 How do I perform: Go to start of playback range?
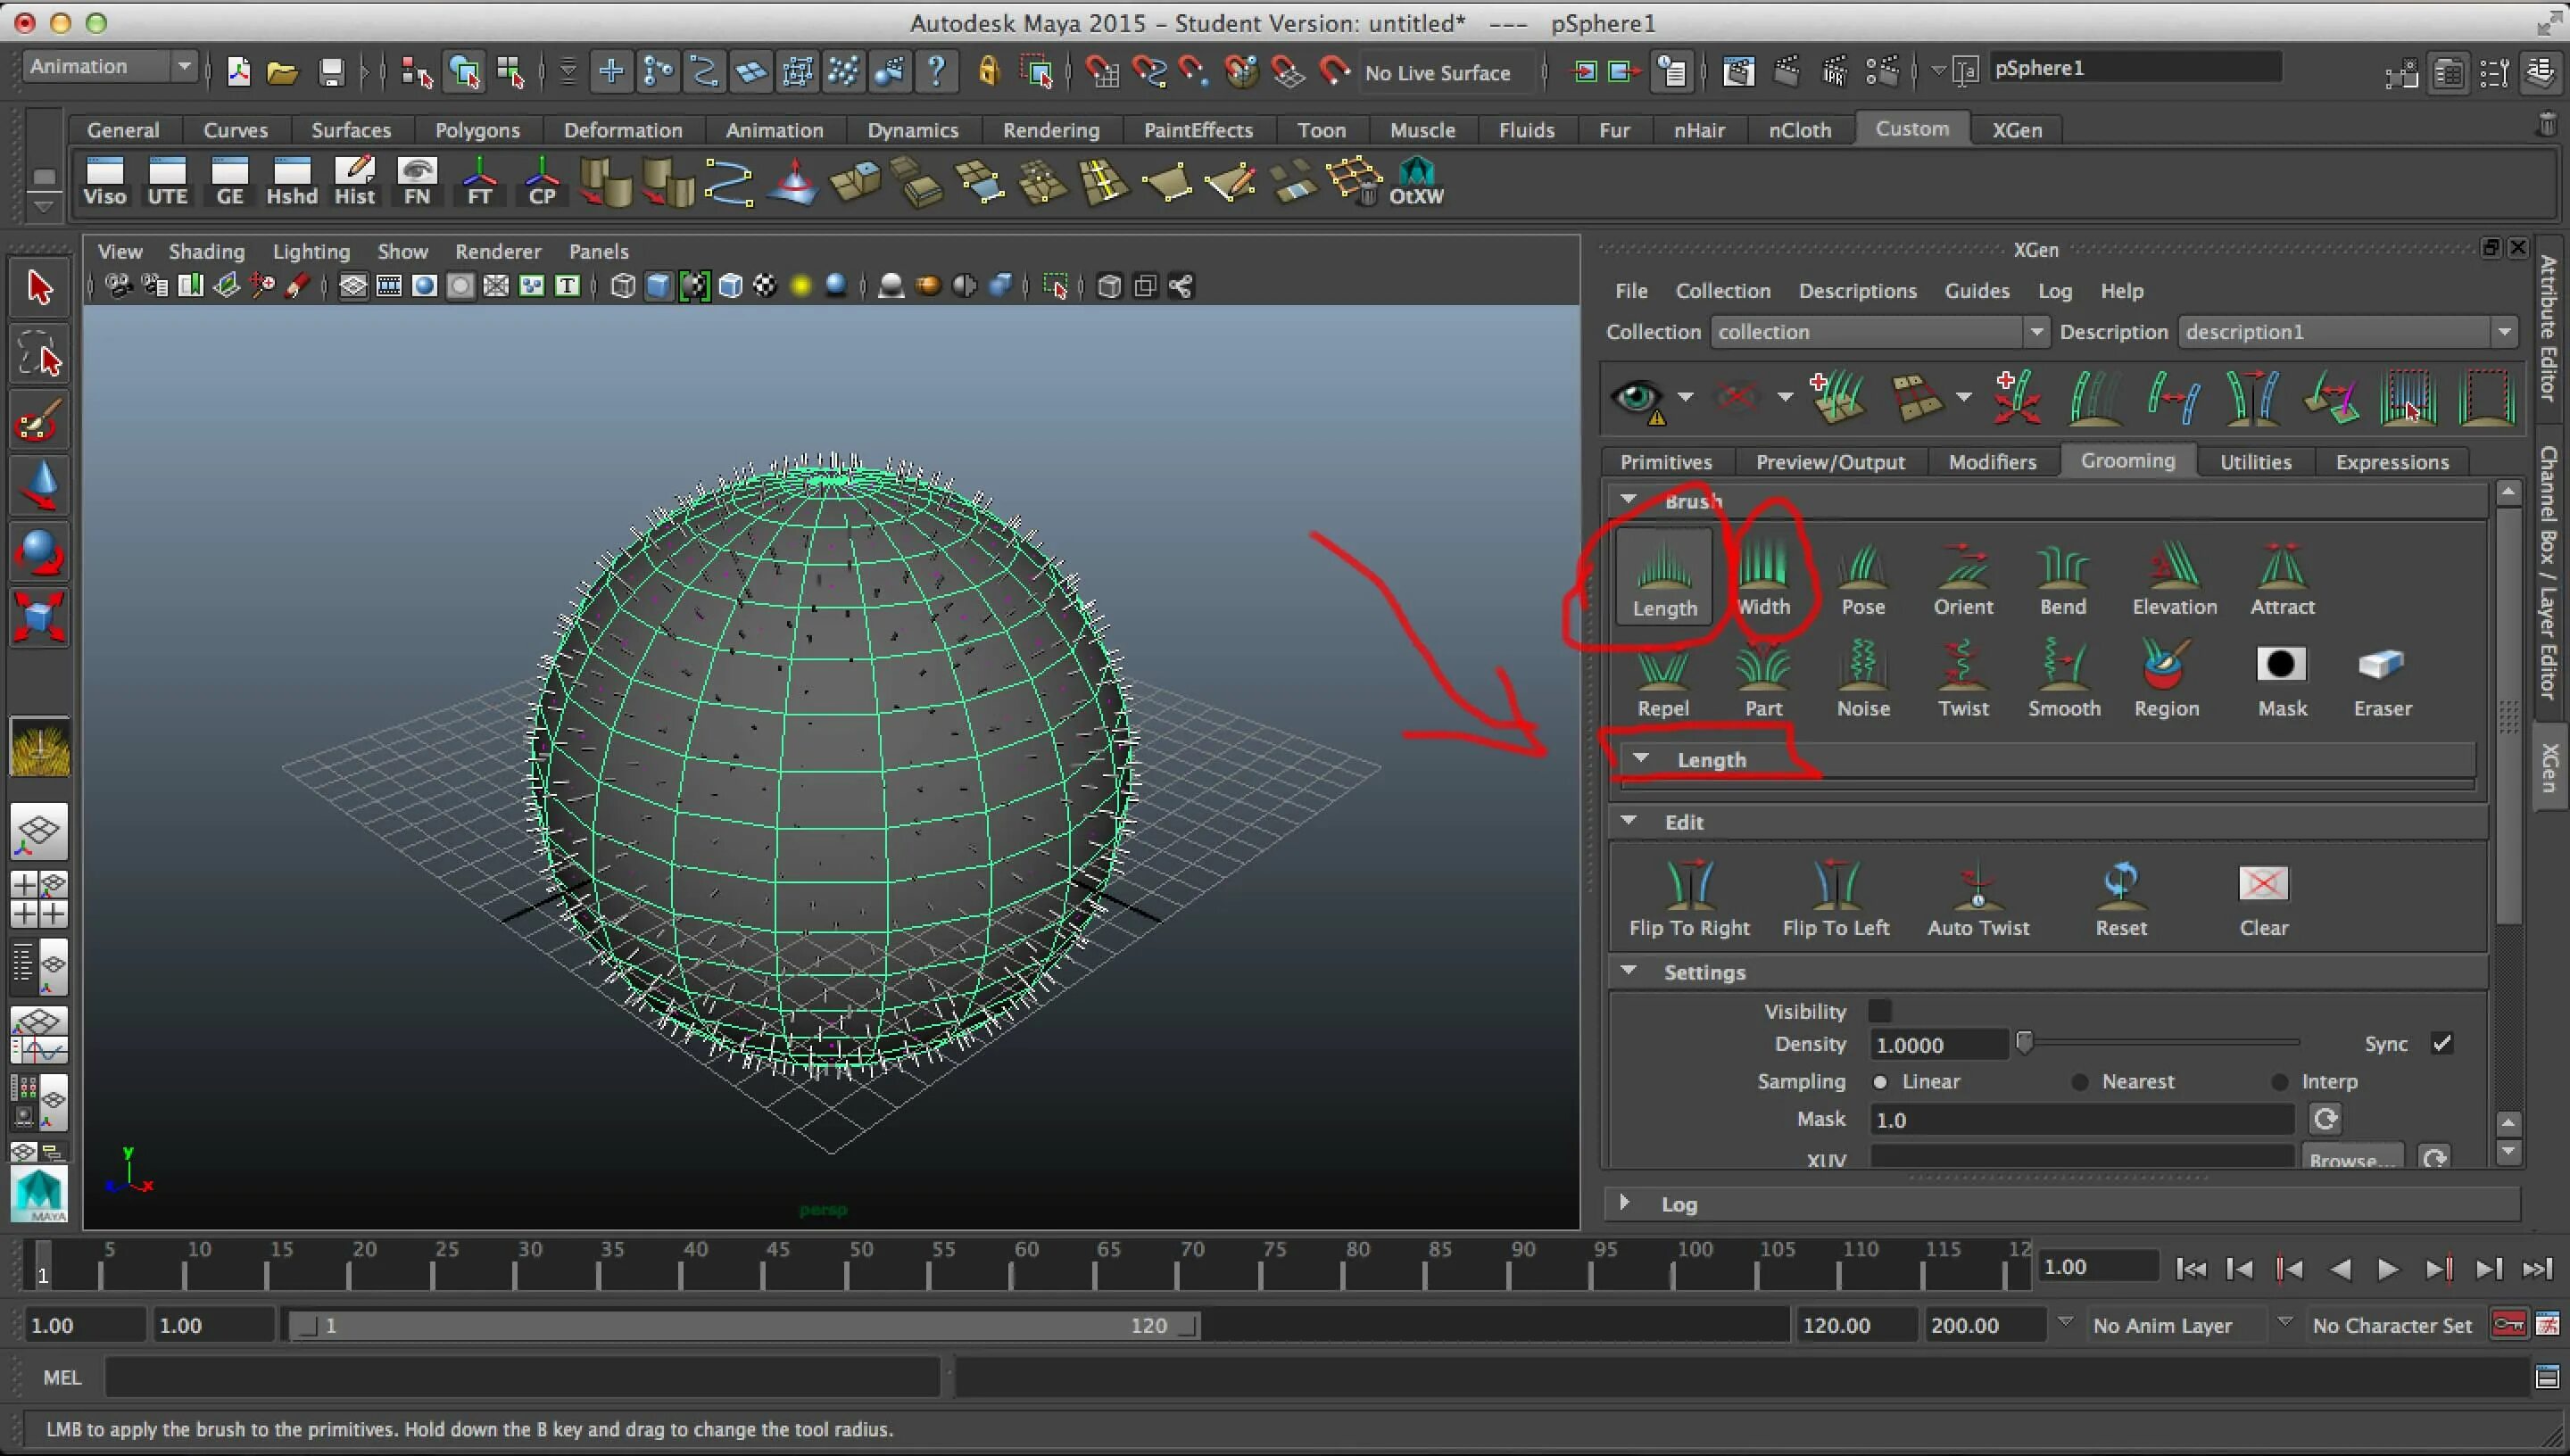2191,1269
